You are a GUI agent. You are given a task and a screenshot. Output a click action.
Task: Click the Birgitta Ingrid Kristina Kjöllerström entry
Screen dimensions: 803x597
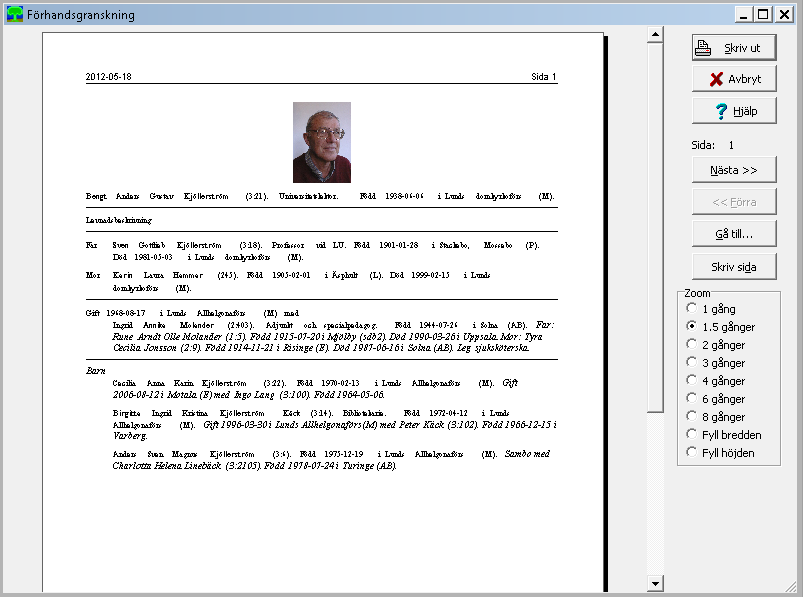pyautogui.click(x=334, y=424)
